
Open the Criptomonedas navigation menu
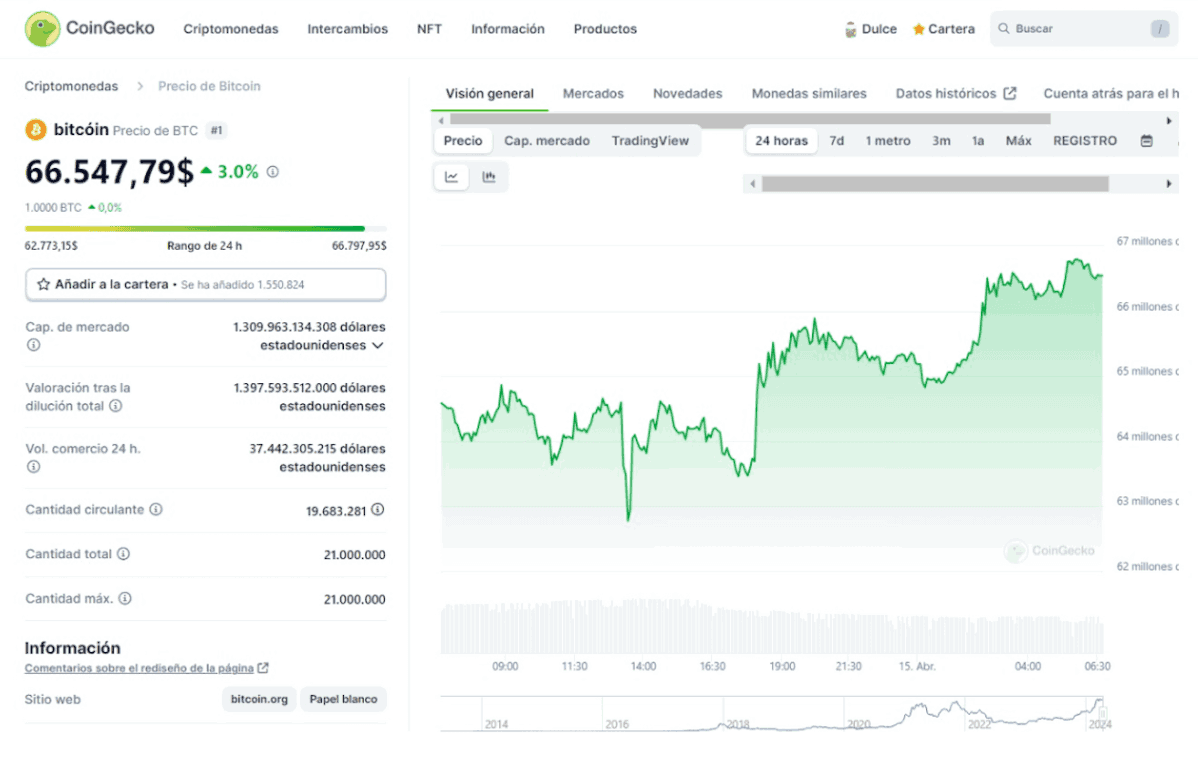[x=231, y=29]
